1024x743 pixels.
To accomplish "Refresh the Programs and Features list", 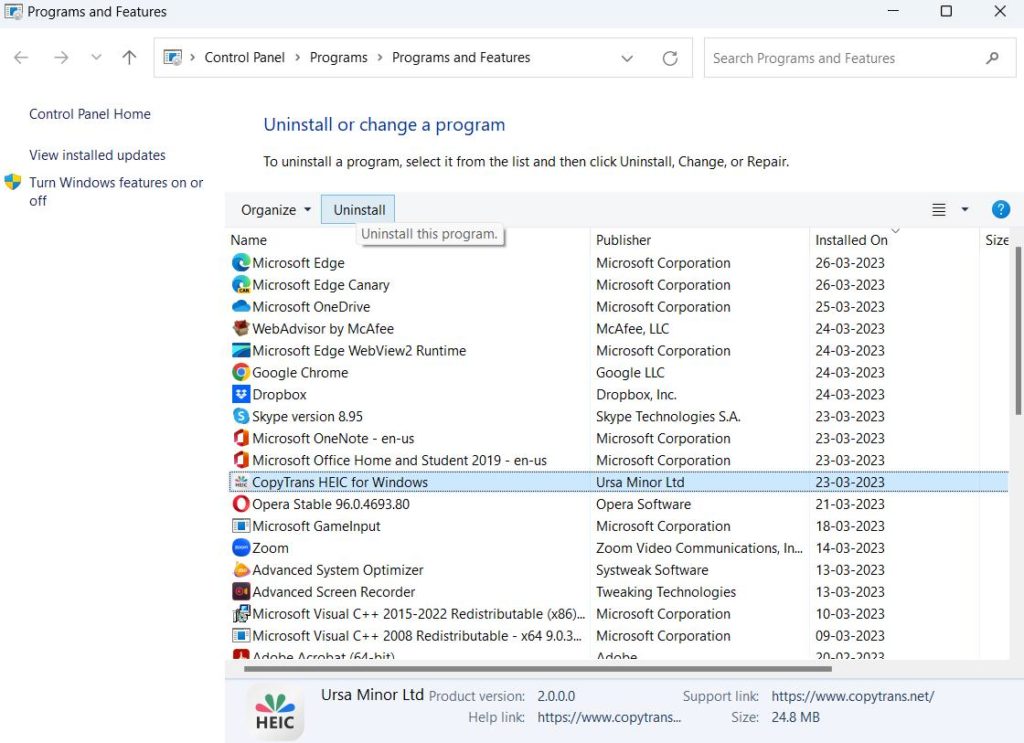I will click(670, 58).
